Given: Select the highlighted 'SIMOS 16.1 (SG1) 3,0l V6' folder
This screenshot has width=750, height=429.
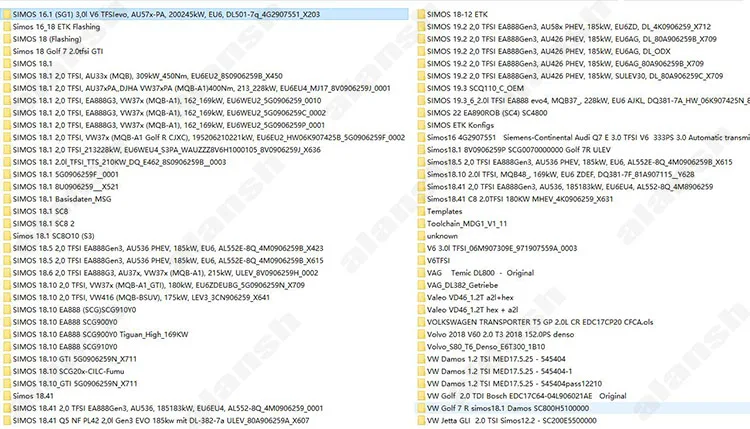Looking at the screenshot, I should pyautogui.click(x=166, y=14).
